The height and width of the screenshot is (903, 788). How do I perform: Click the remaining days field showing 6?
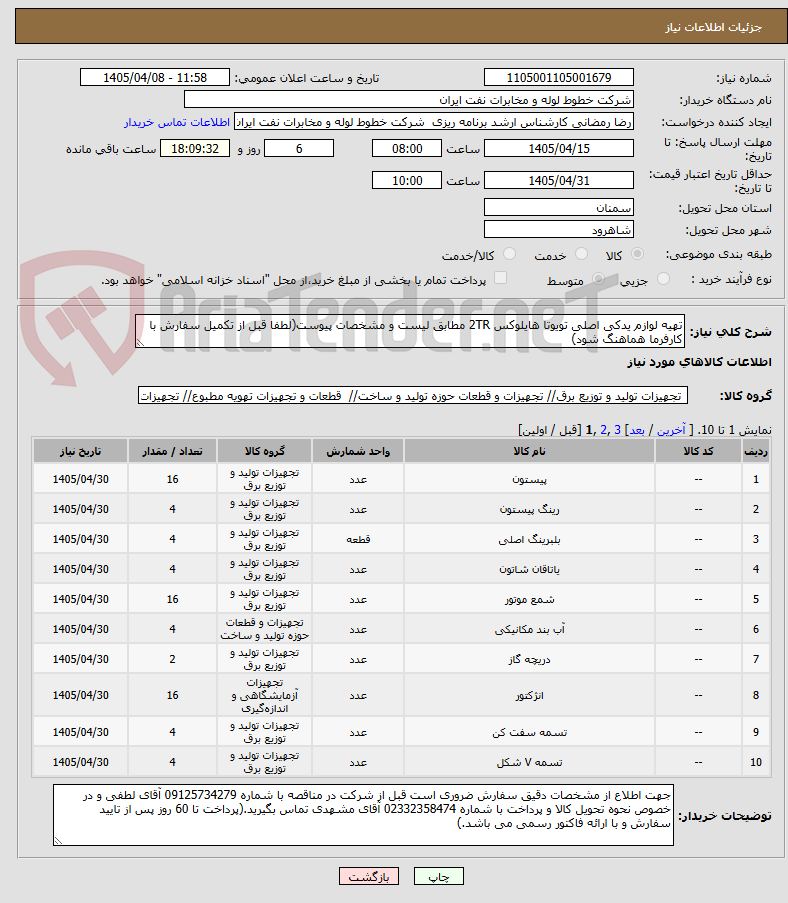click(x=299, y=149)
